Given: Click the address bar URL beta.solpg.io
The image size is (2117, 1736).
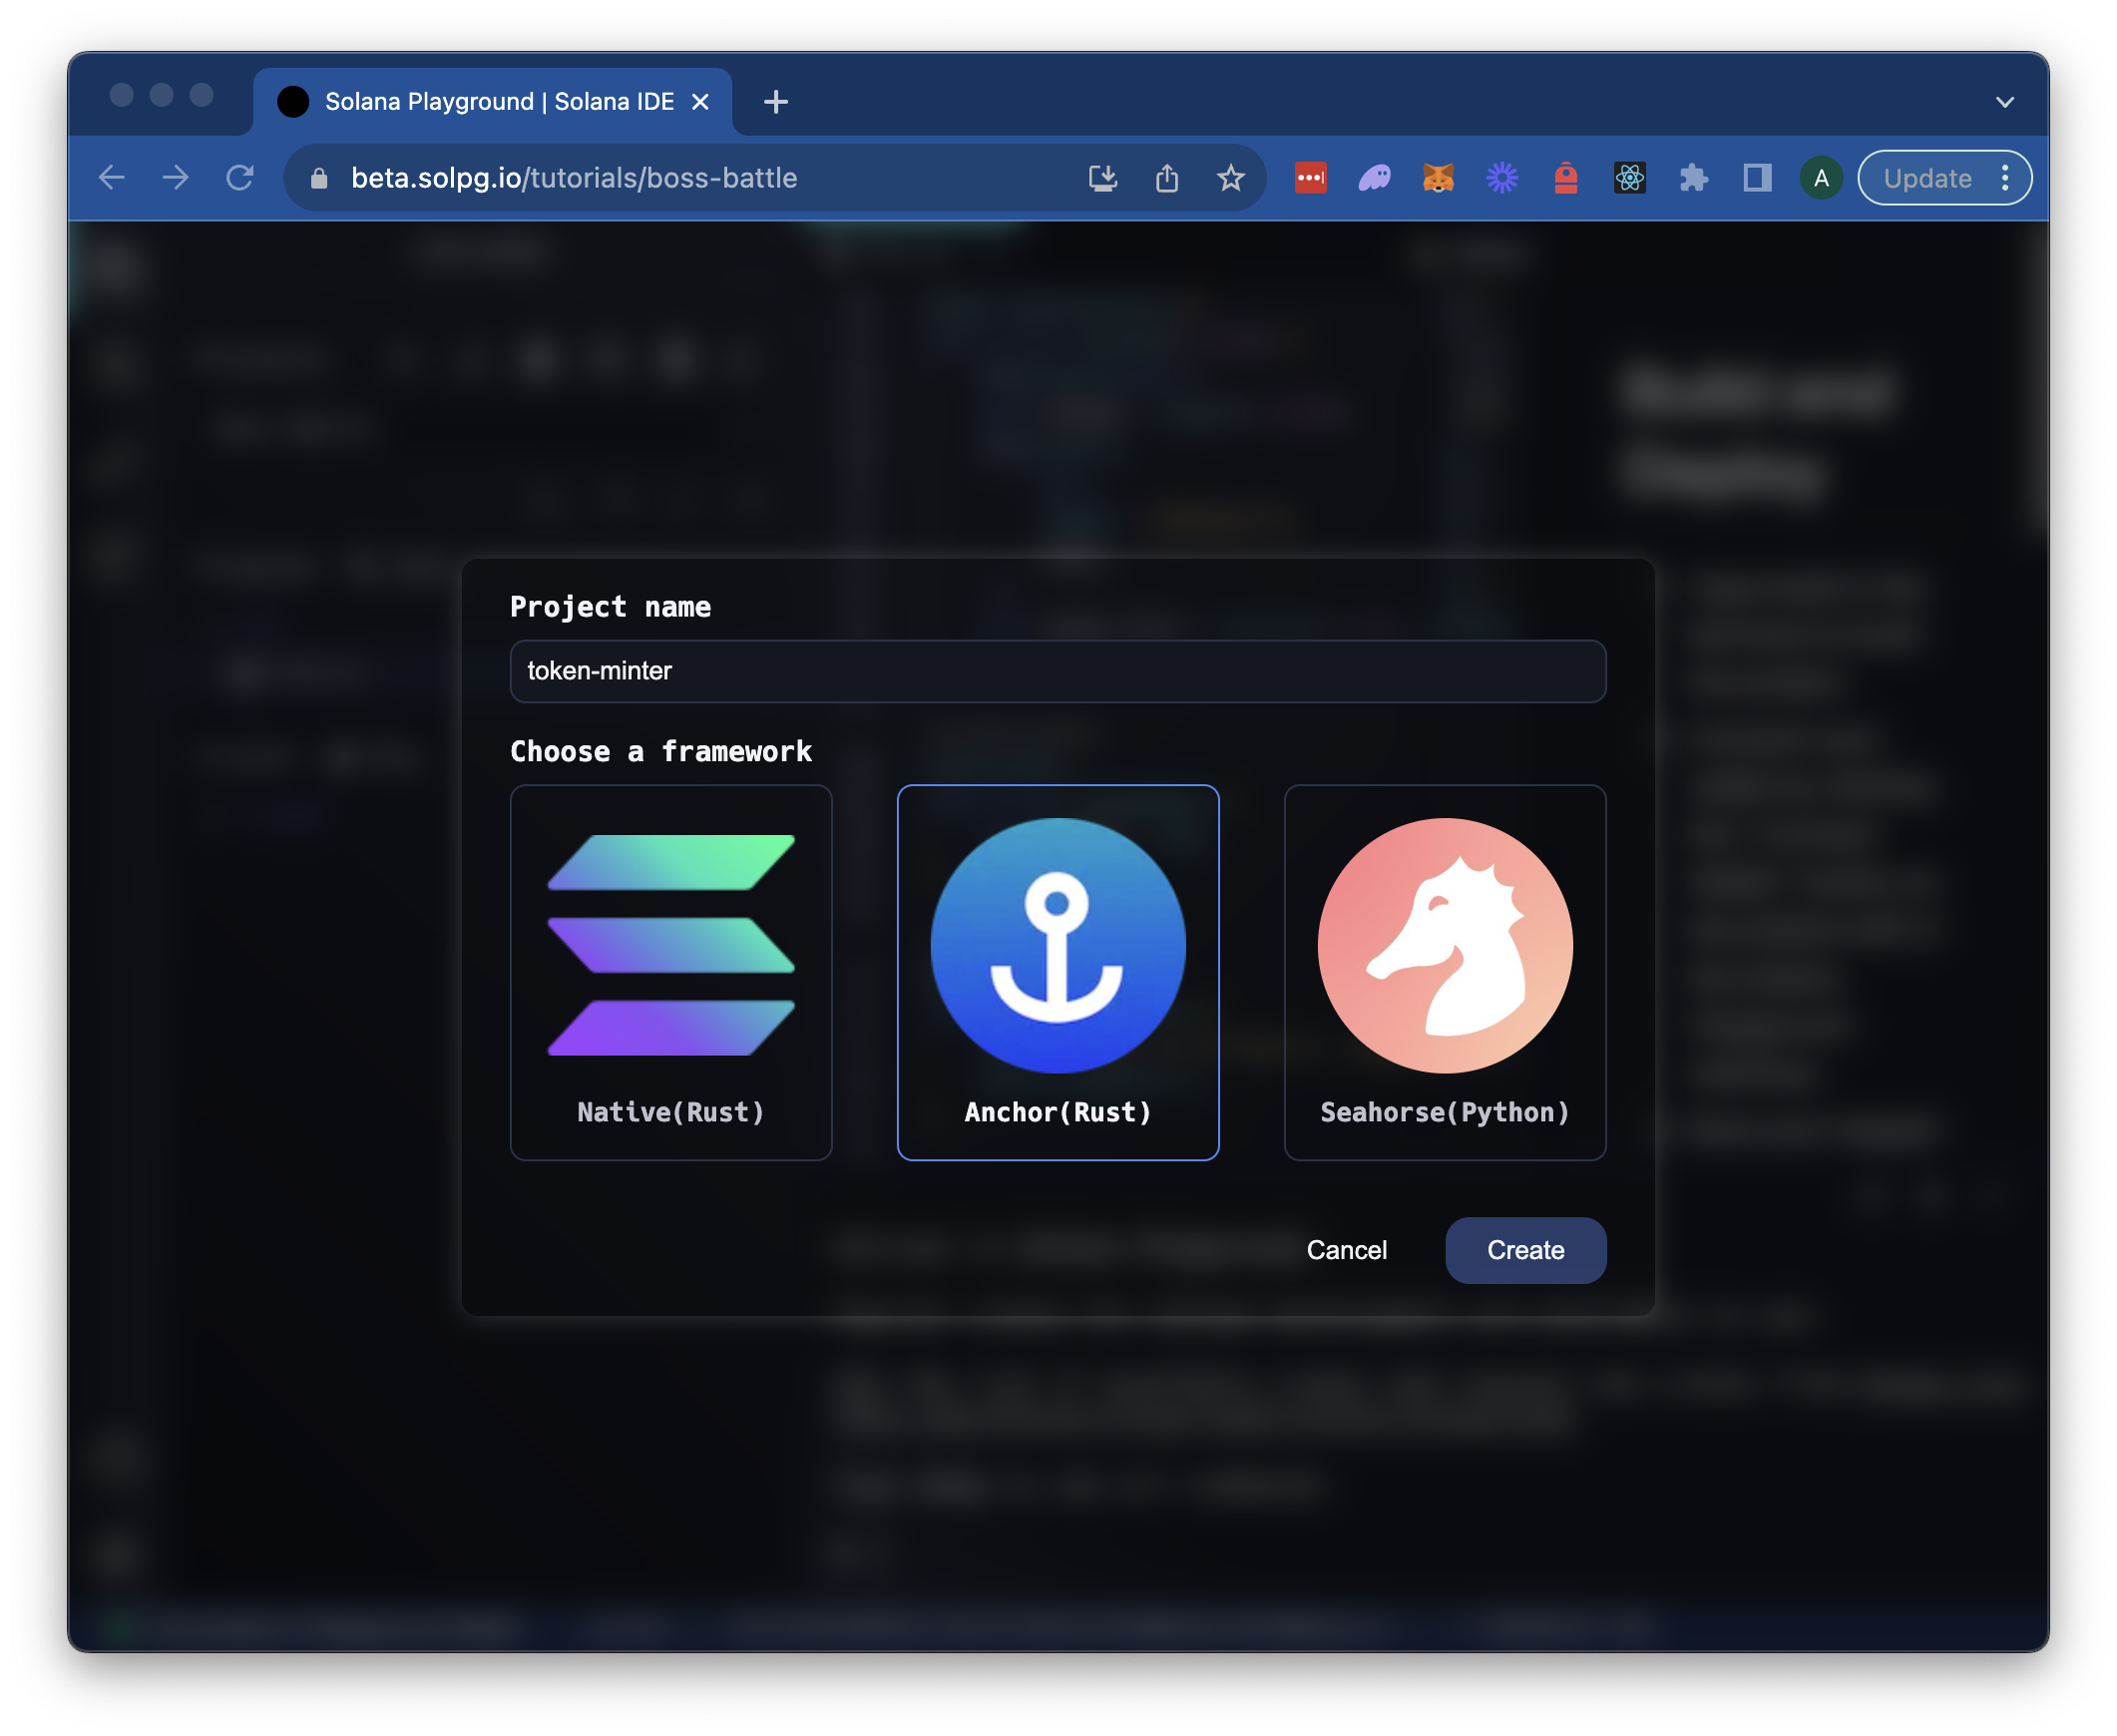Looking at the screenshot, I should pos(574,178).
